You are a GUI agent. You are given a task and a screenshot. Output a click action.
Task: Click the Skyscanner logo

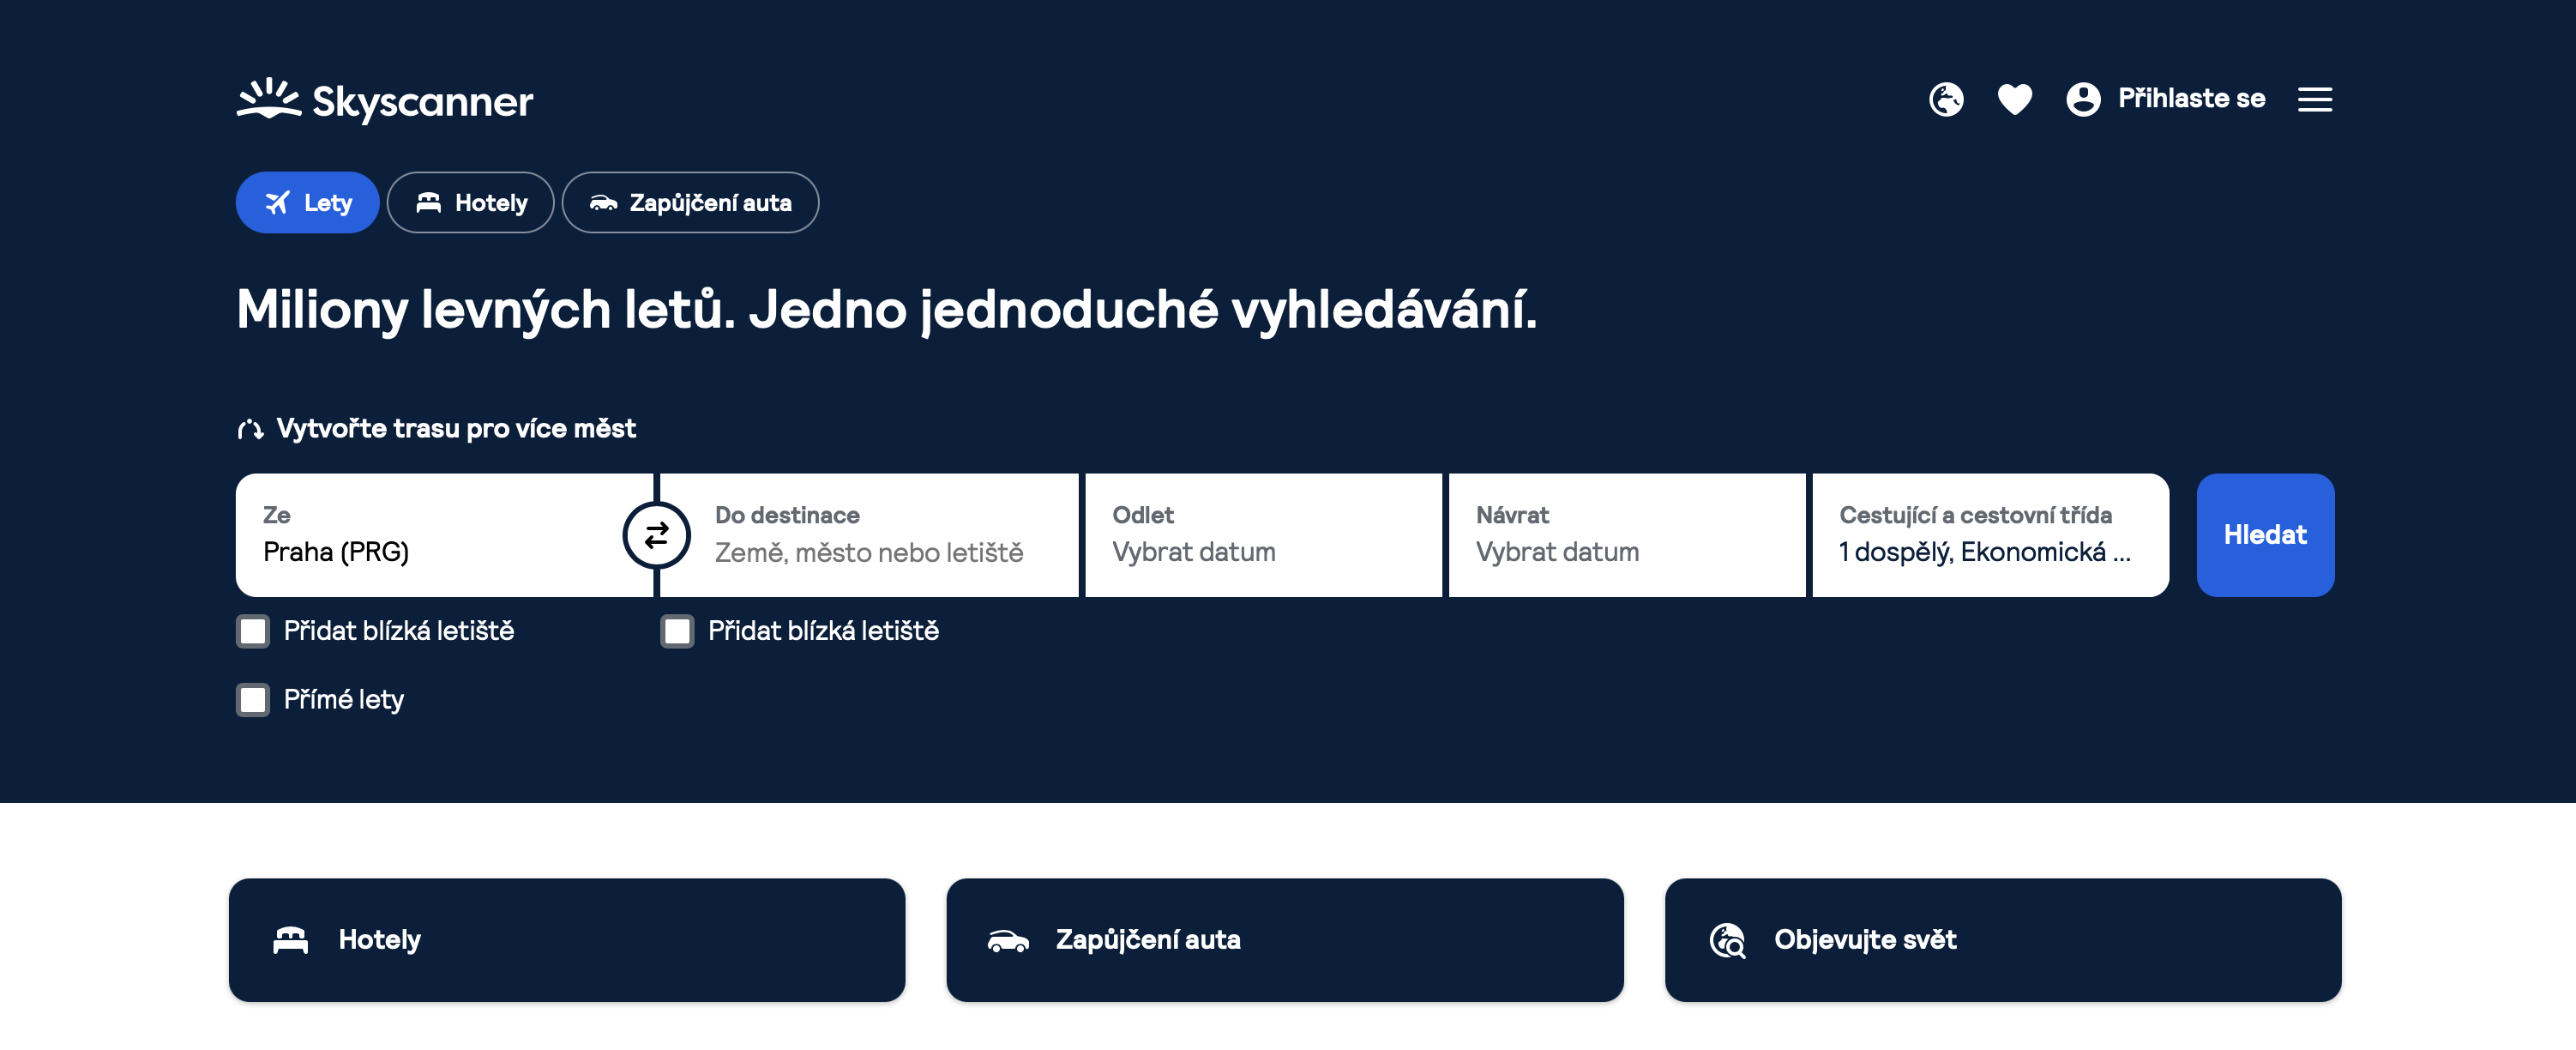pos(383,99)
